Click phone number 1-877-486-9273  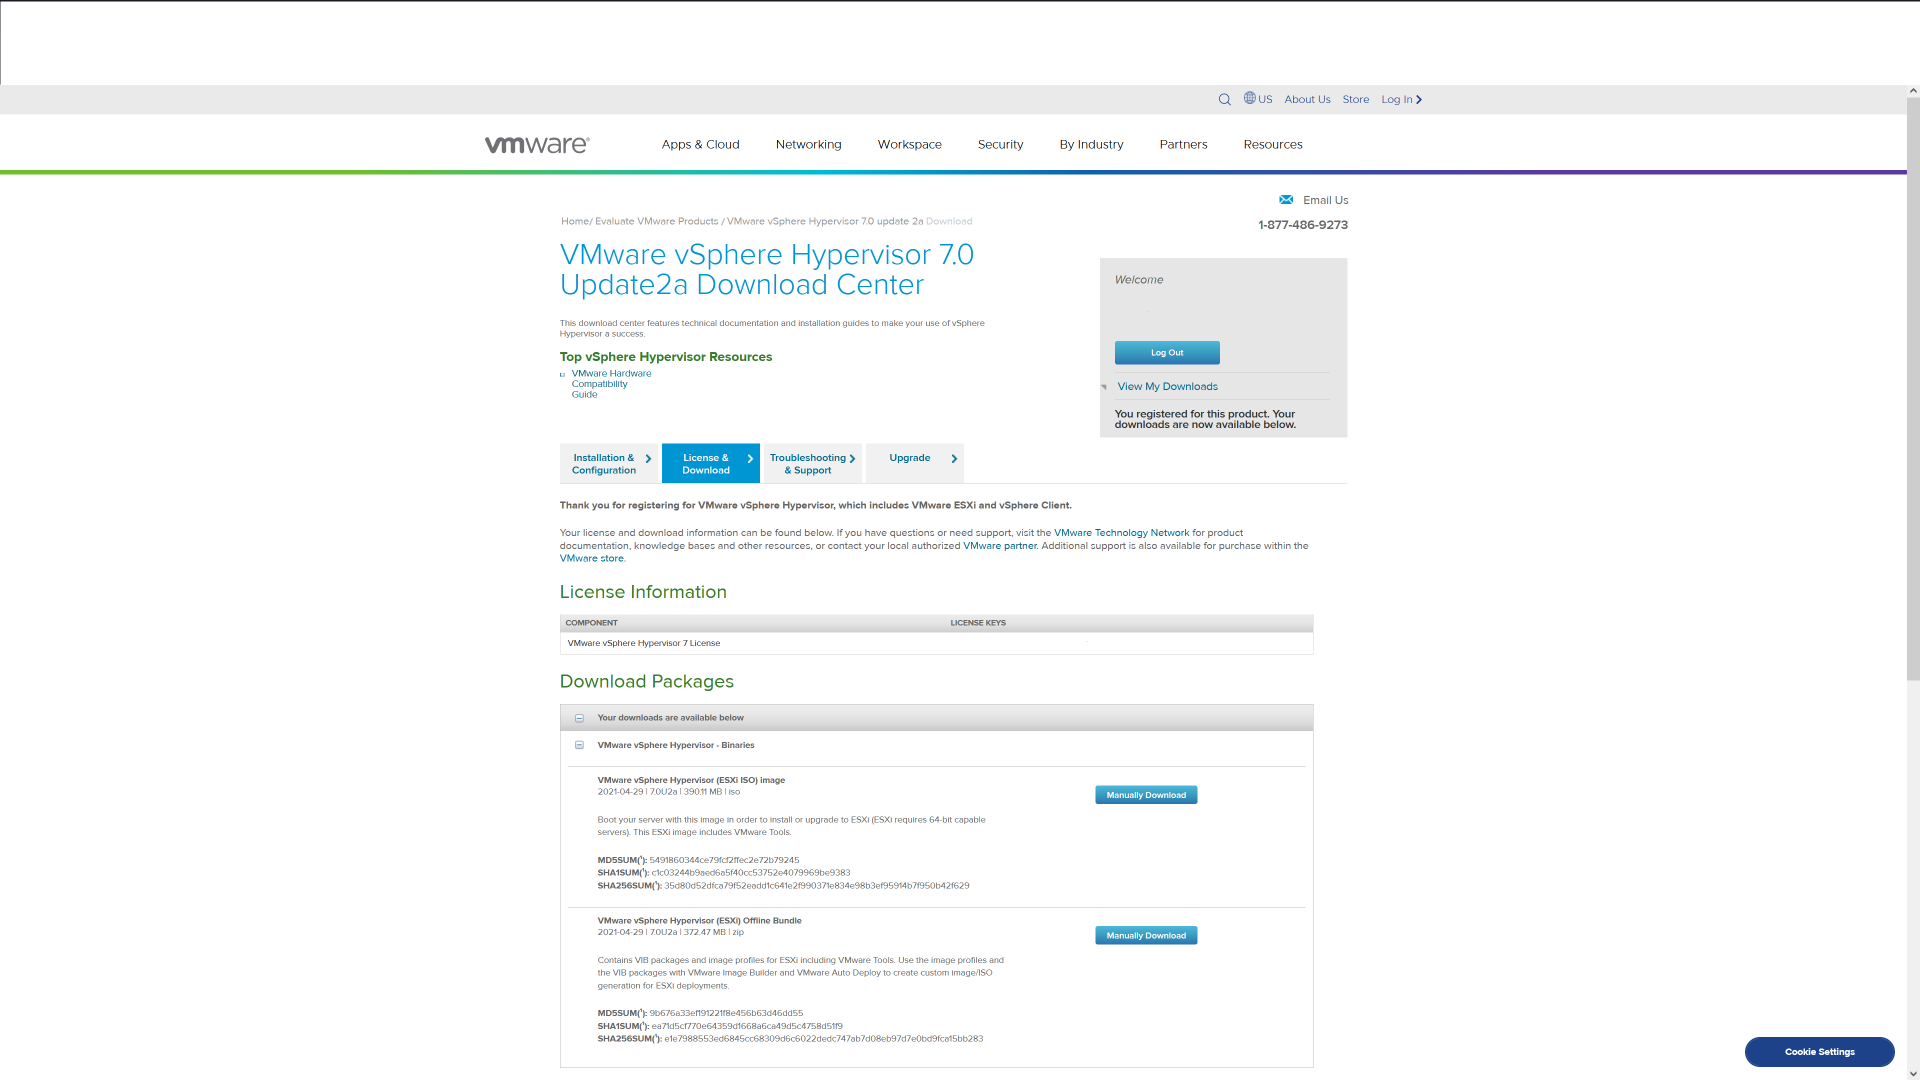[1302, 225]
